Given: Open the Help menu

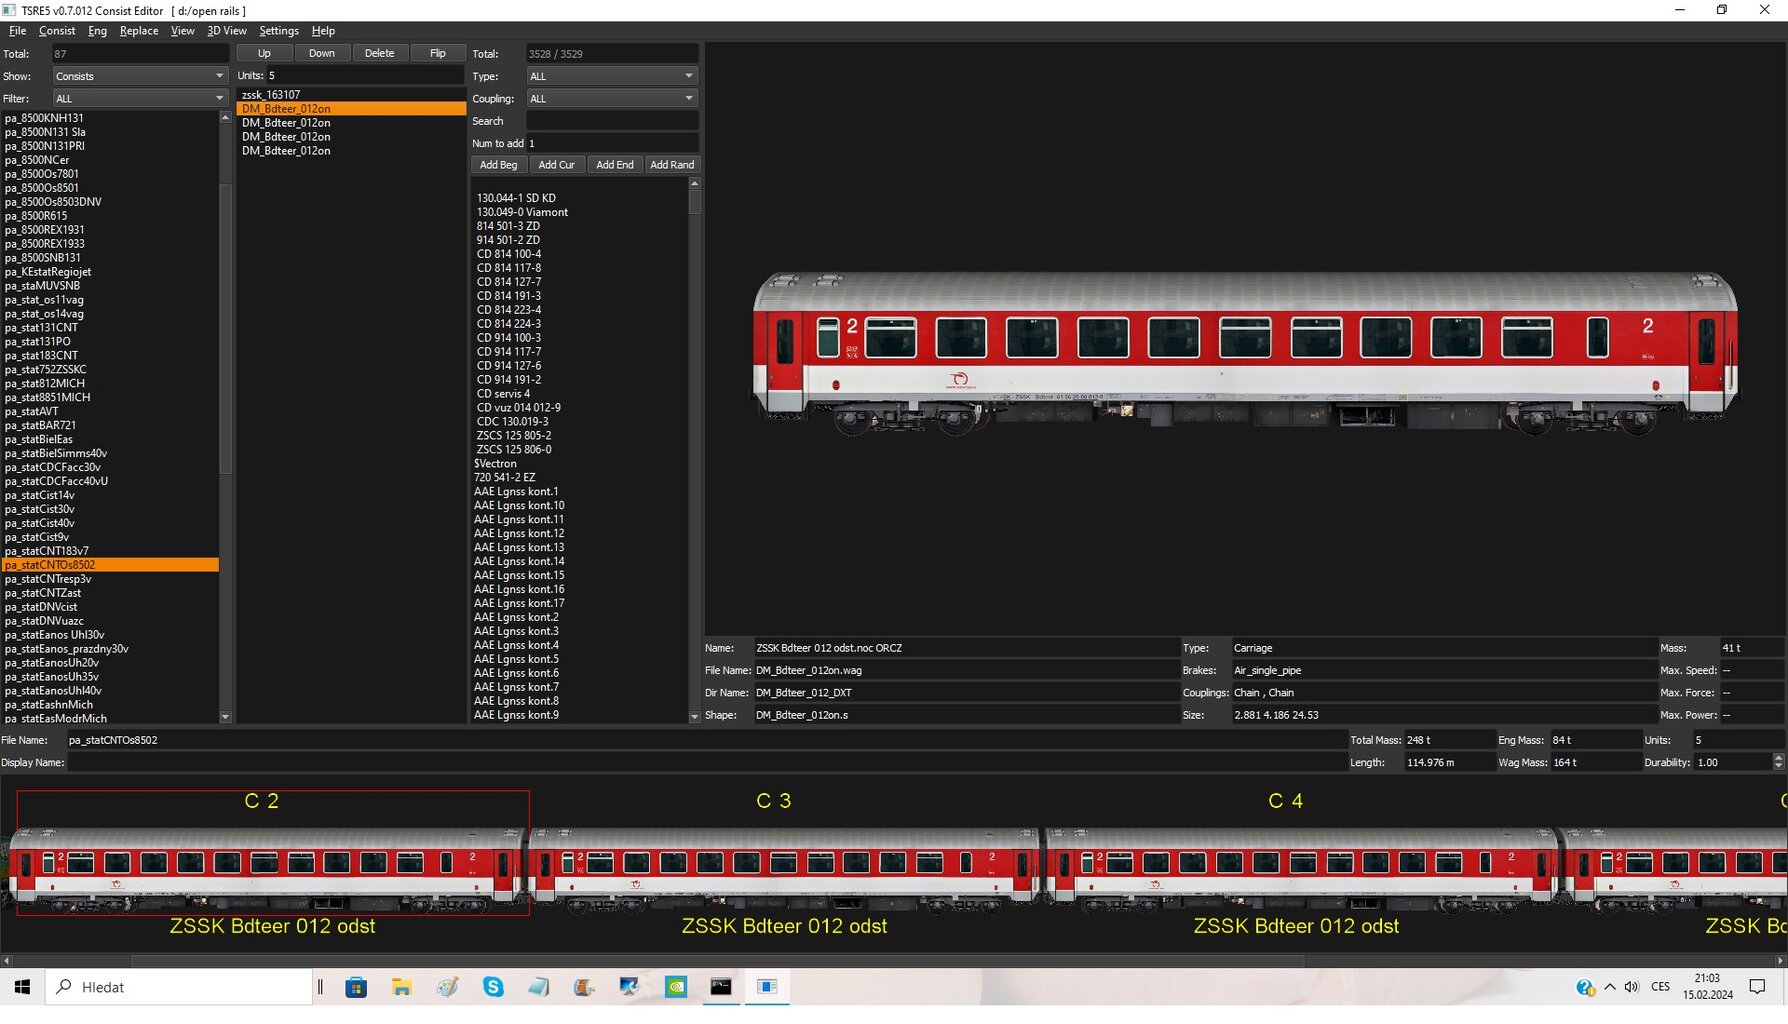Looking at the screenshot, I should point(323,31).
